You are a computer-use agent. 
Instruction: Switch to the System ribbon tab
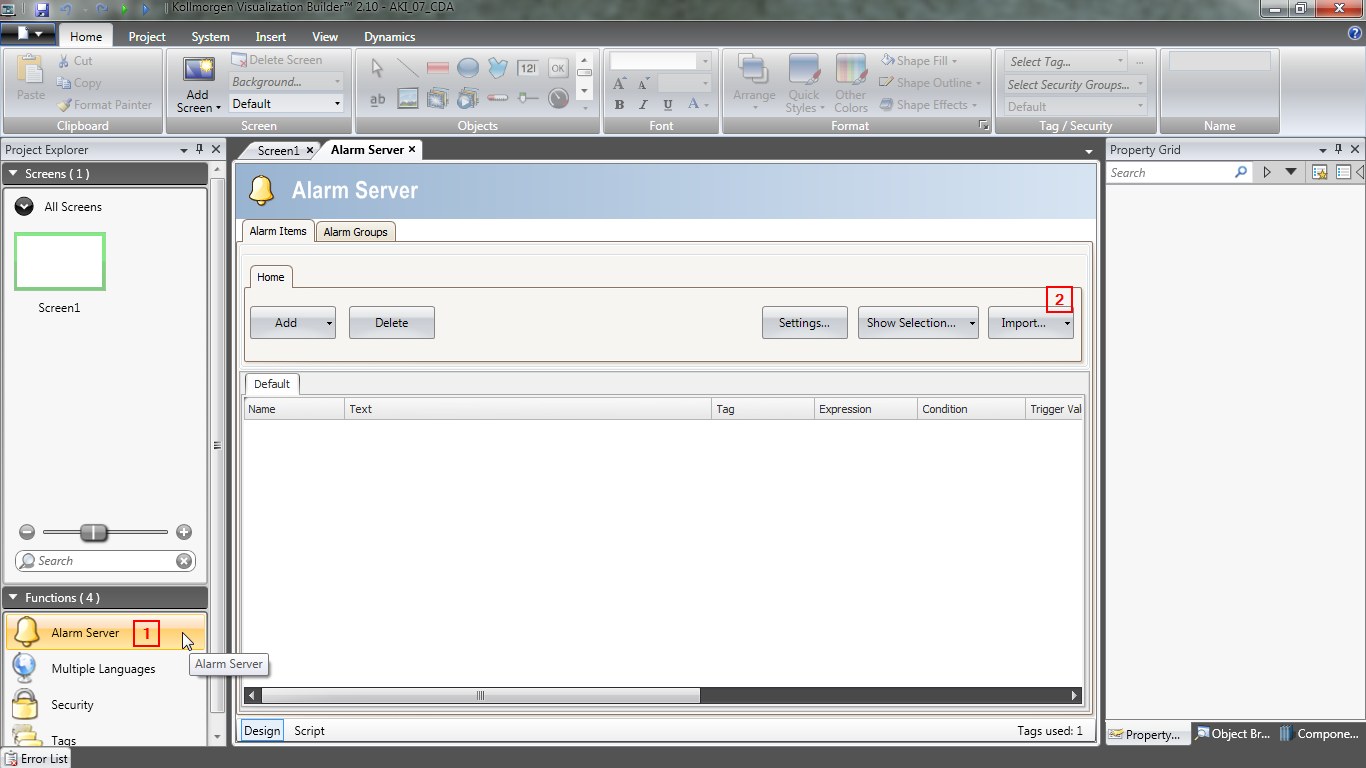point(210,37)
